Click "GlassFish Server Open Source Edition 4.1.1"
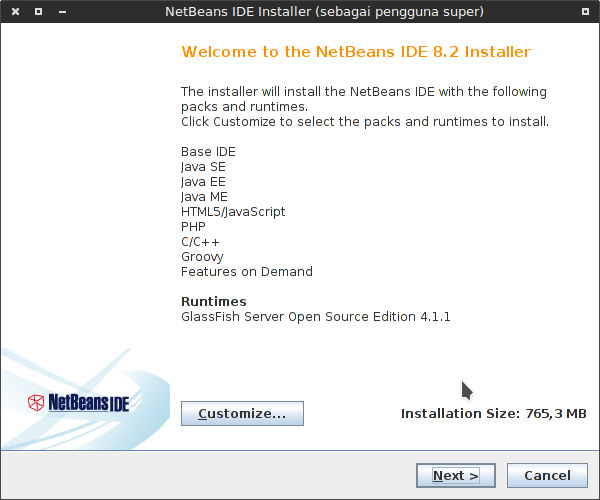The width and height of the screenshot is (600, 500). (316, 317)
